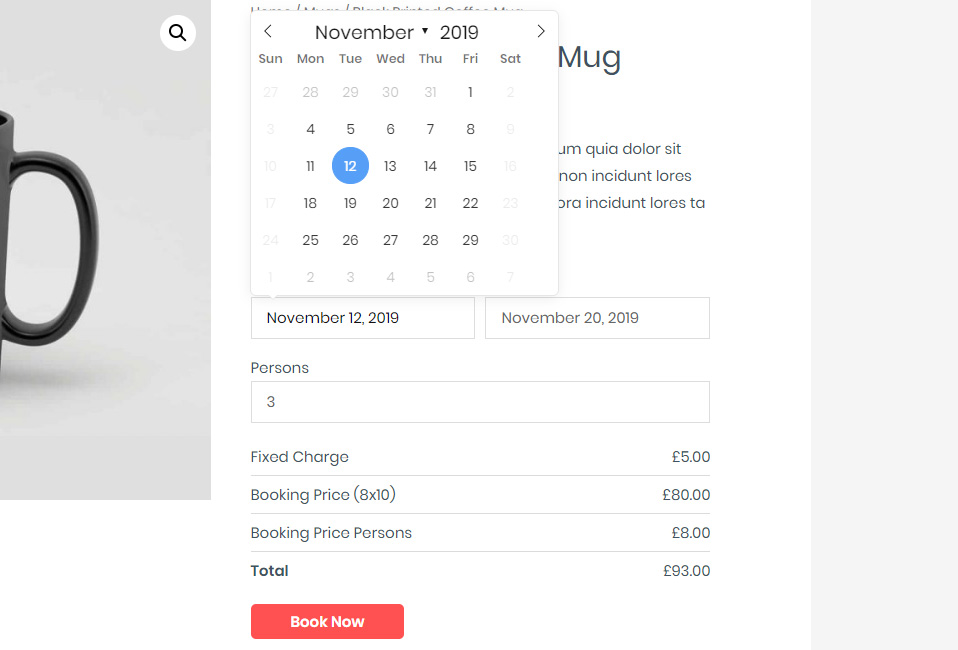This screenshot has height=650, width=958.
Task: Pick Wednesday November 27
Action: [390, 240]
